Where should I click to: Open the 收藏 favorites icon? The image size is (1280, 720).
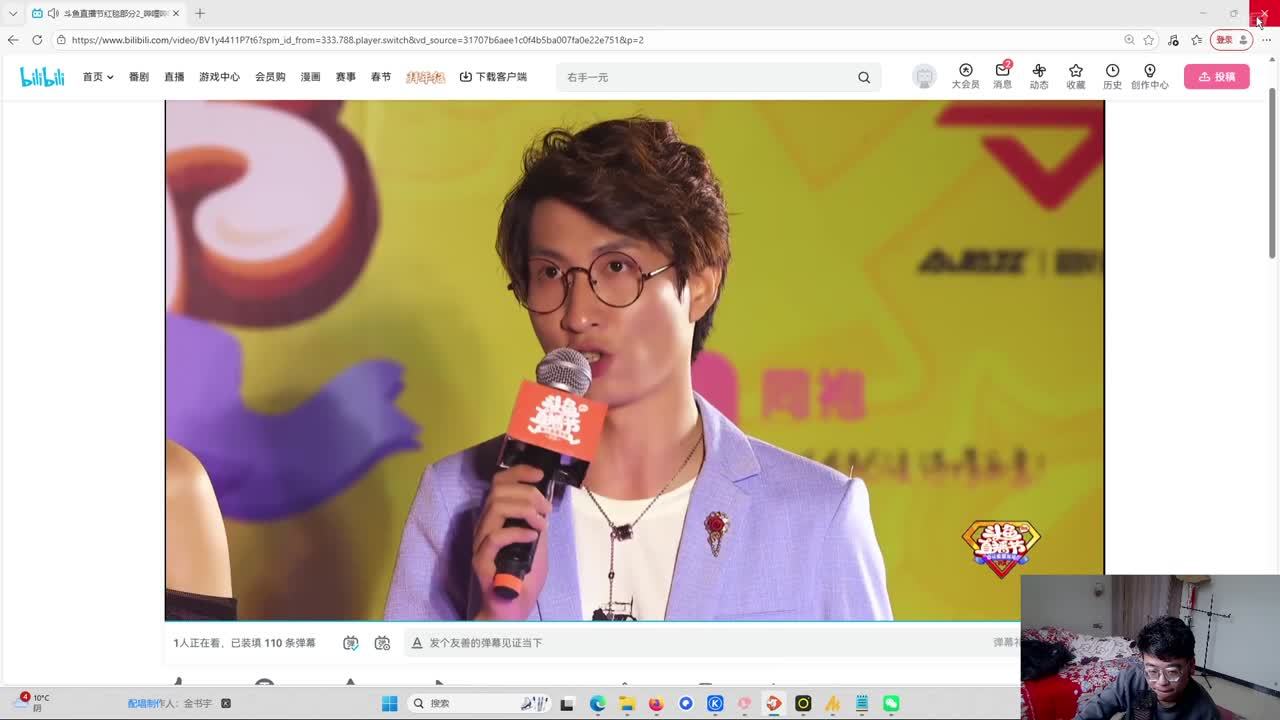(x=1076, y=76)
